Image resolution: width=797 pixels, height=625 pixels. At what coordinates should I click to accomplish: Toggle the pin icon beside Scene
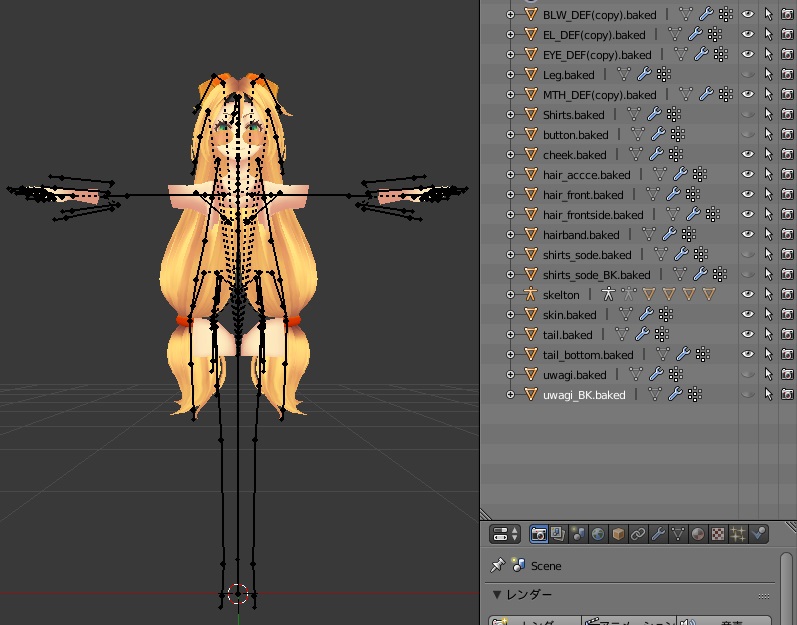click(x=498, y=565)
